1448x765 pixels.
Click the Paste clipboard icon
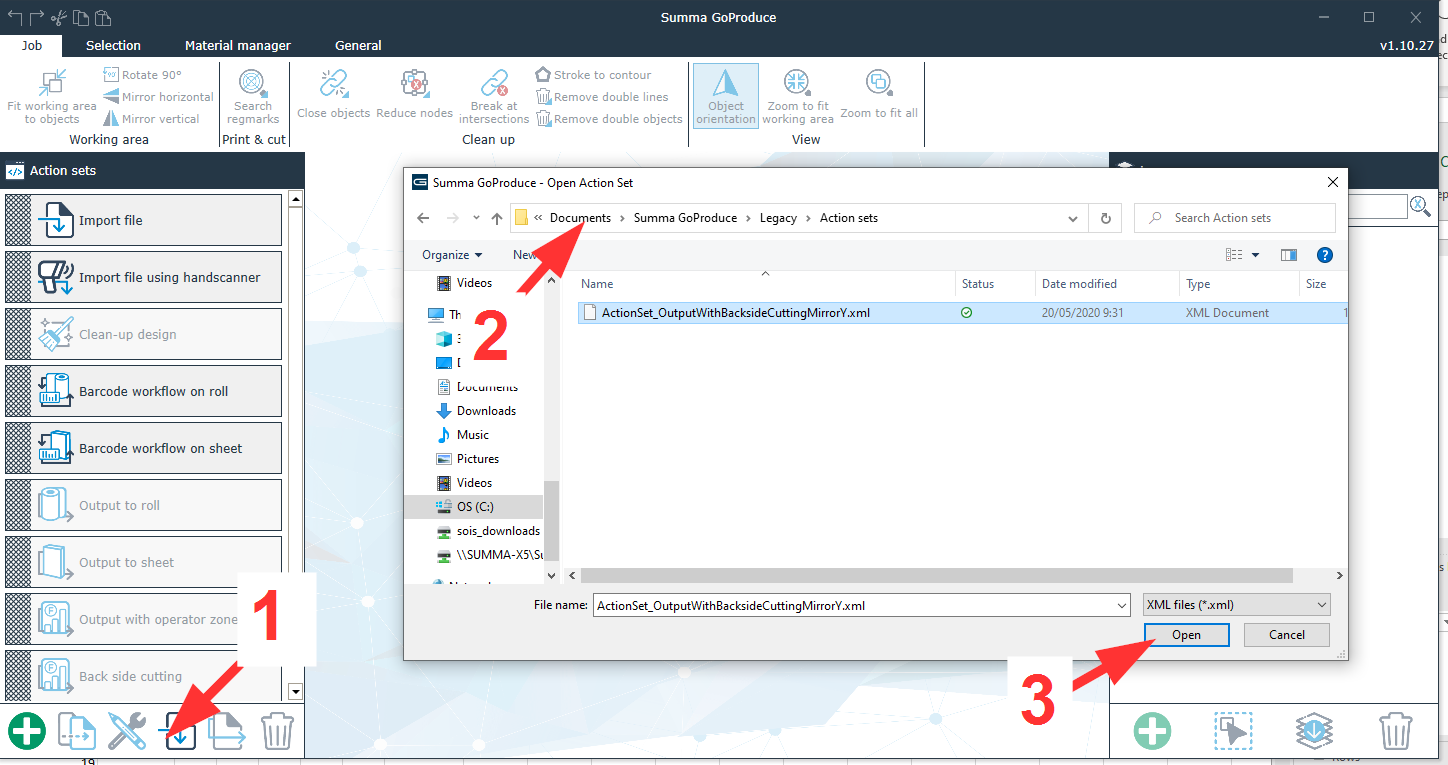[x=103, y=17]
